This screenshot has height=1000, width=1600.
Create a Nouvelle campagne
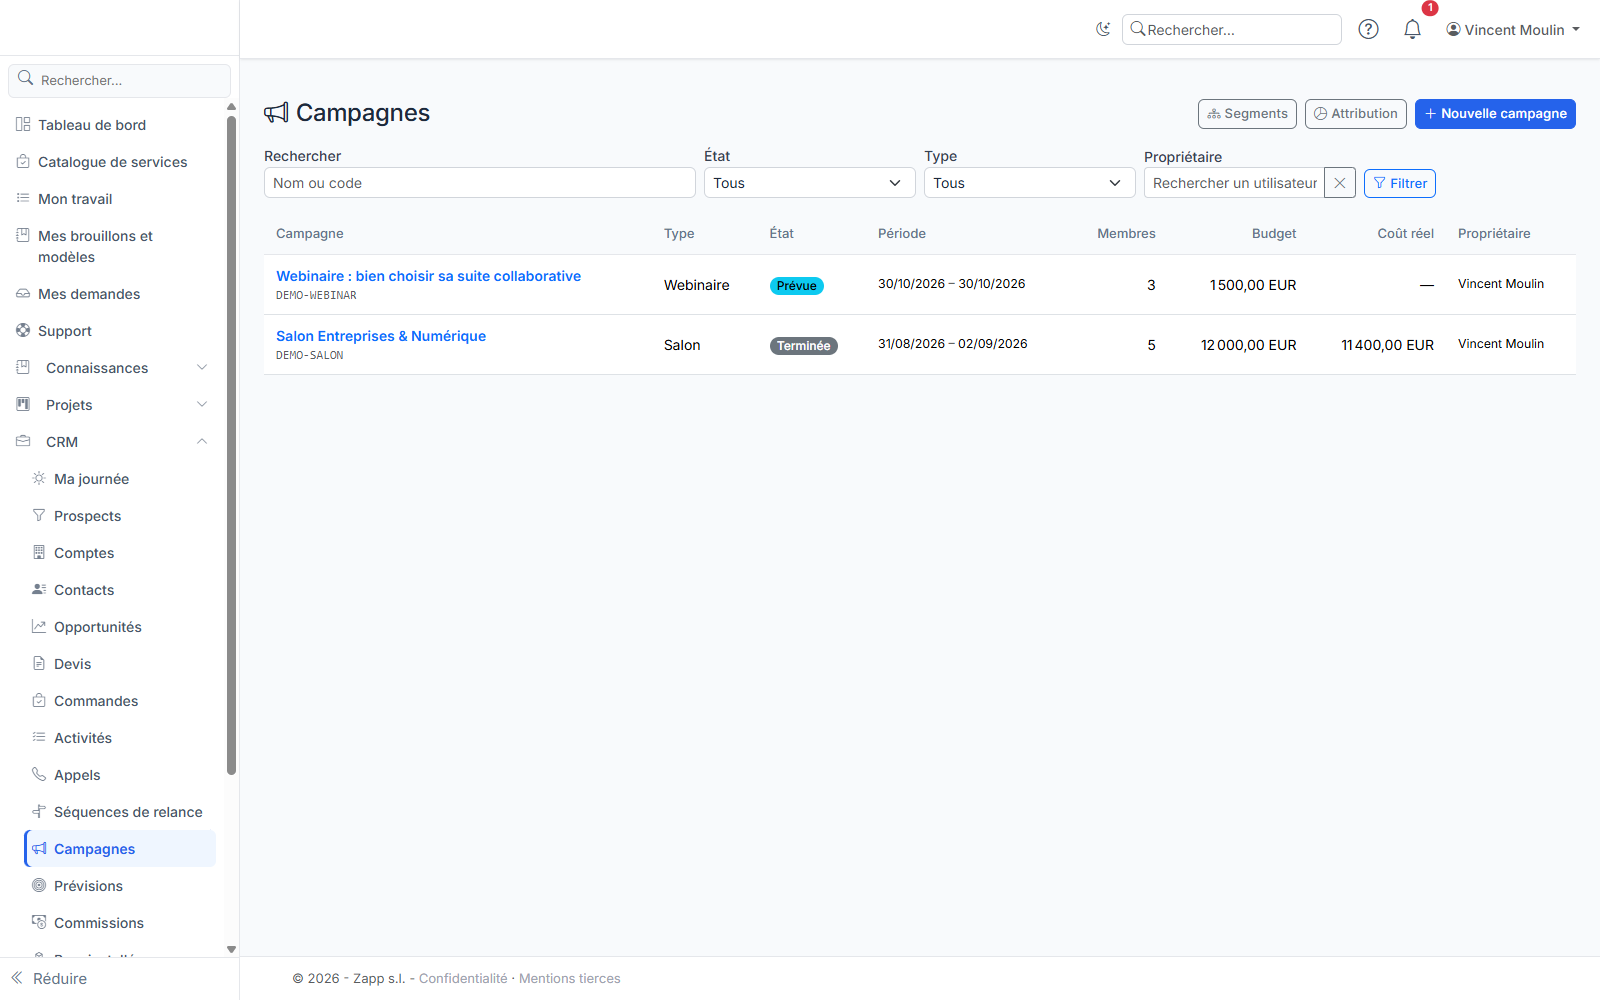pyautogui.click(x=1495, y=114)
